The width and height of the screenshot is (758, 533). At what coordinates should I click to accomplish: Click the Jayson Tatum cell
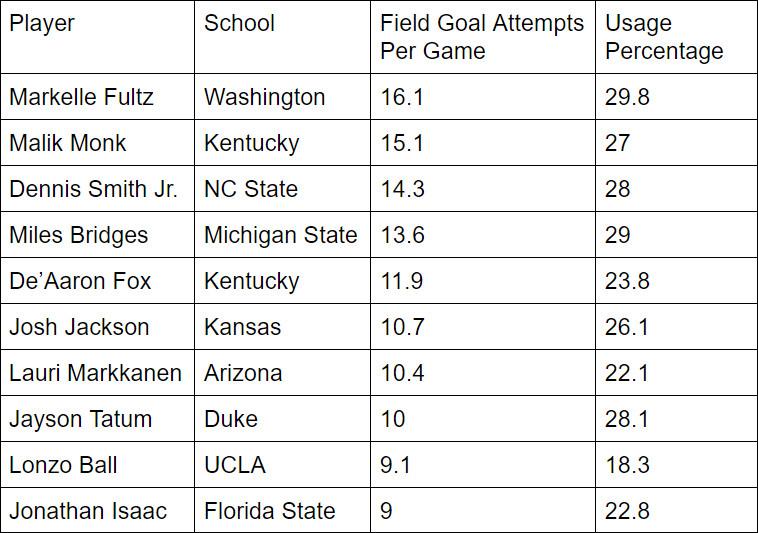click(x=80, y=419)
